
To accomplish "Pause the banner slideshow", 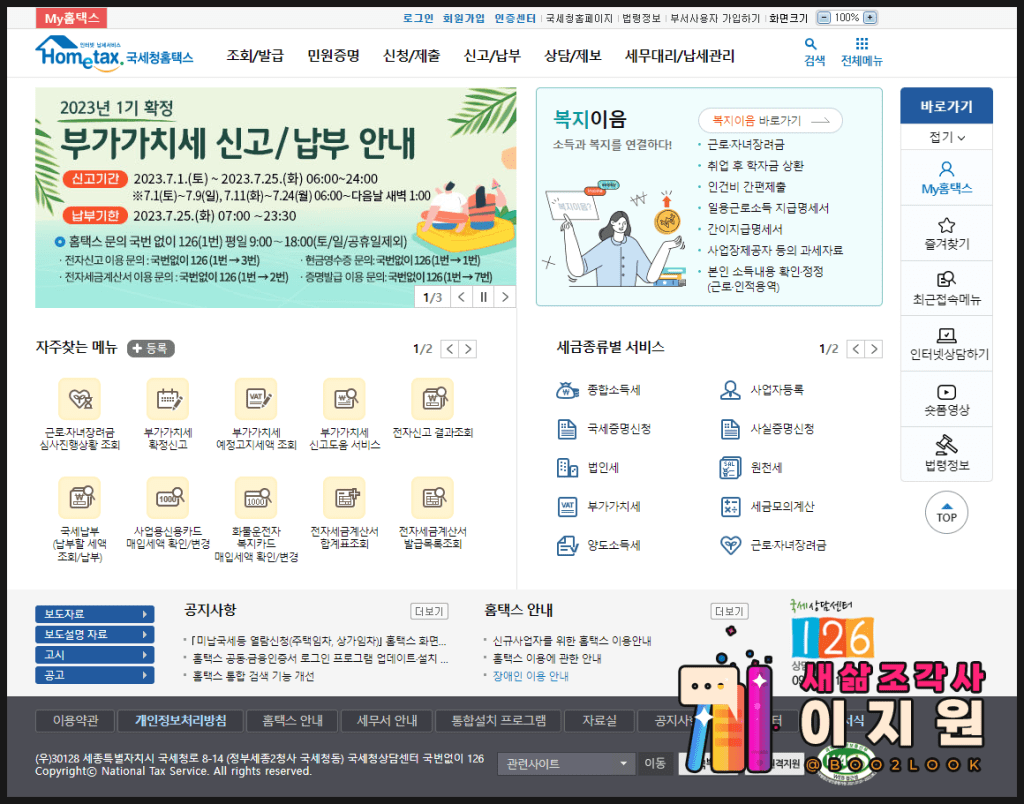I will click(x=483, y=297).
